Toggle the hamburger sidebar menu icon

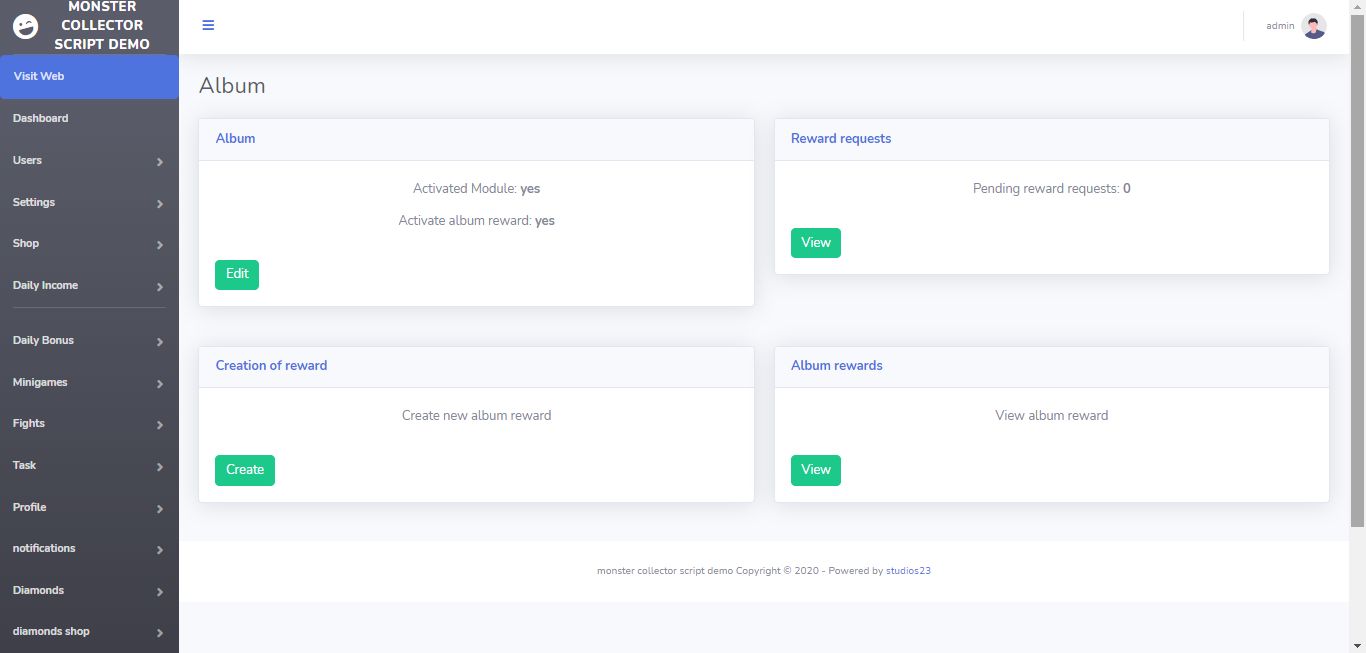tap(208, 25)
